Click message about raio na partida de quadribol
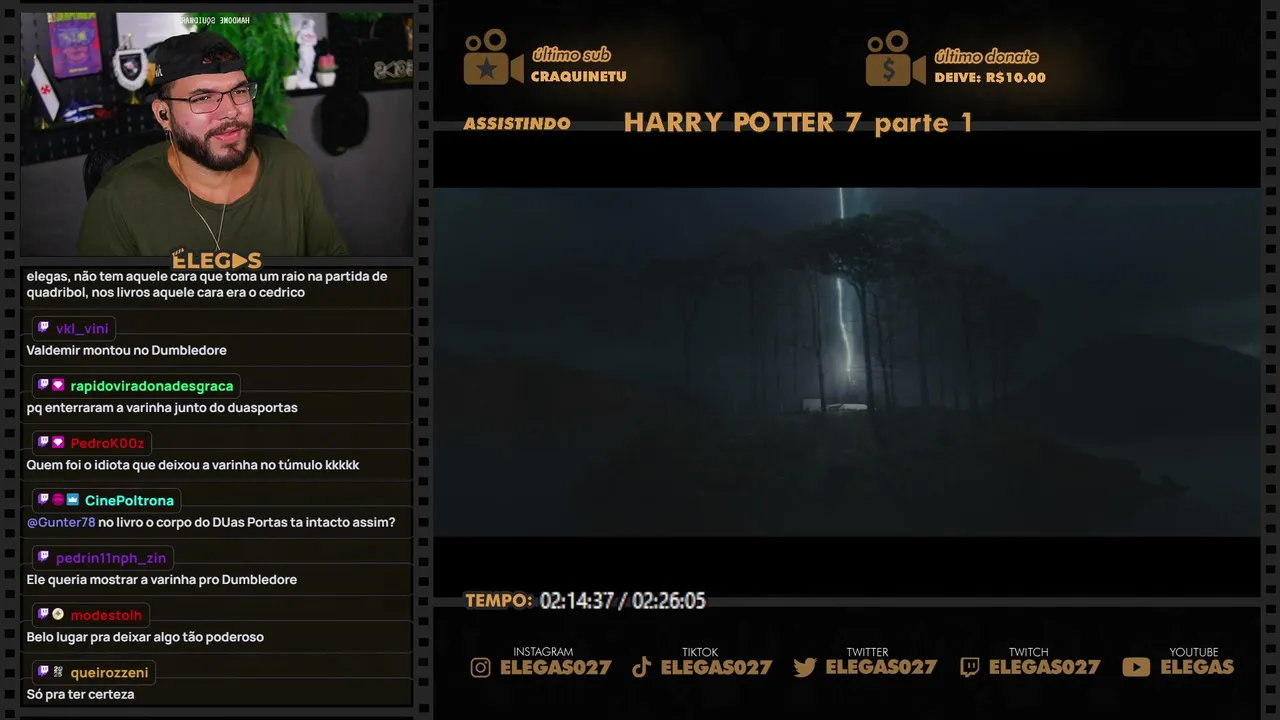The image size is (1280, 720). pos(207,285)
